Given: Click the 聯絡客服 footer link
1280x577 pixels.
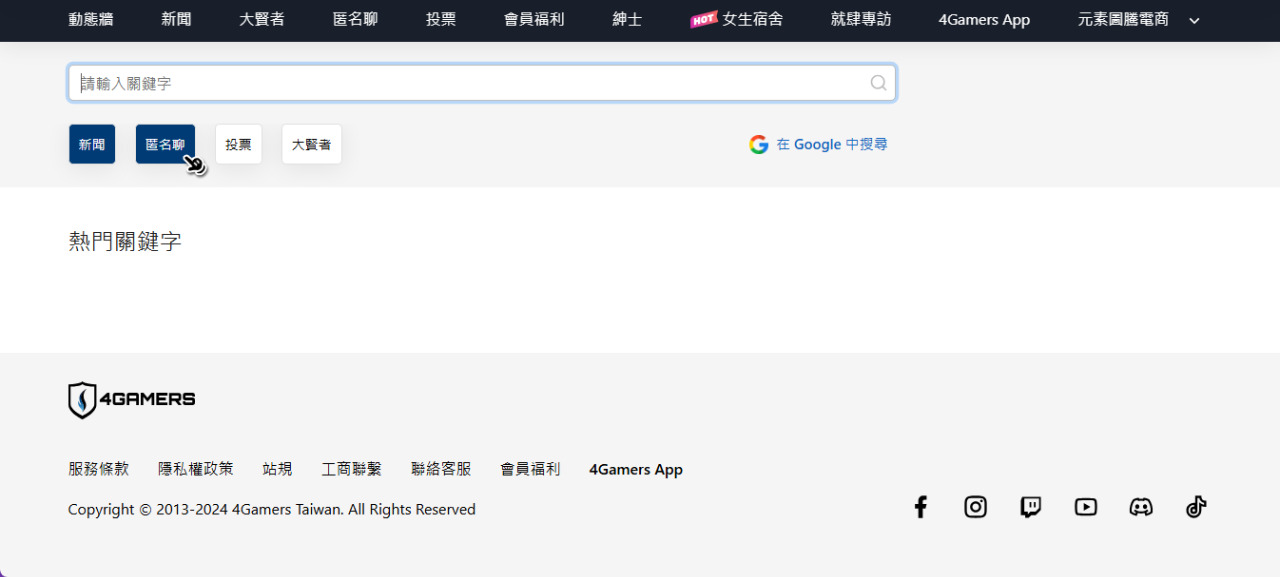Looking at the screenshot, I should (441, 469).
